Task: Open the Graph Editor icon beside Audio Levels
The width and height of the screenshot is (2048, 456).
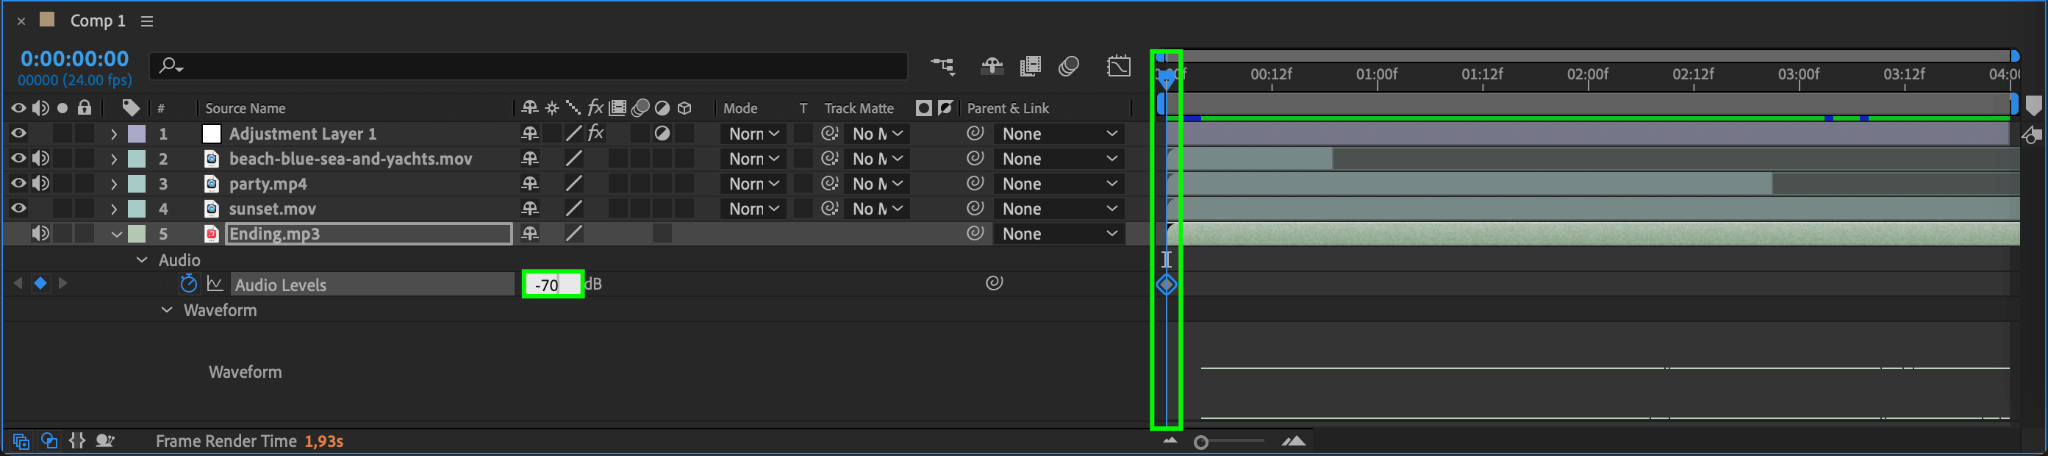Action: (x=215, y=284)
